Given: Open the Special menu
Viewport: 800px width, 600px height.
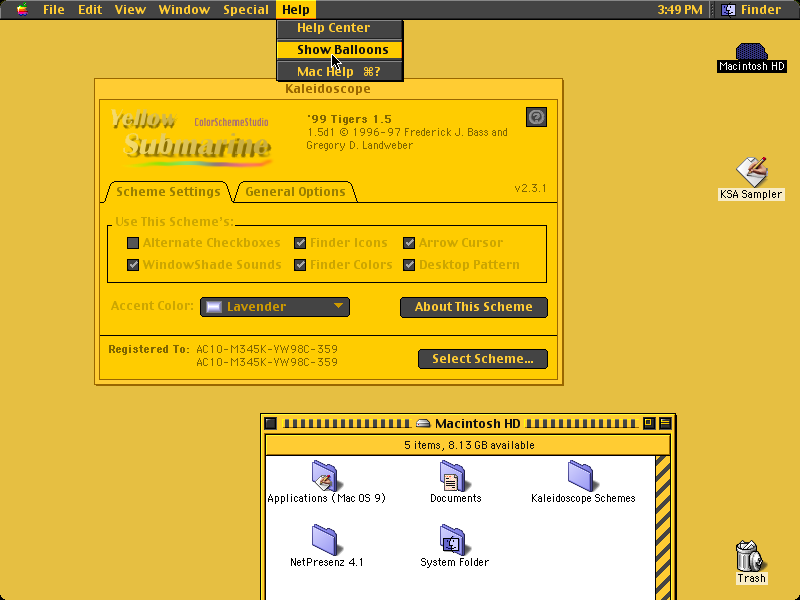Looking at the screenshot, I should [x=245, y=10].
